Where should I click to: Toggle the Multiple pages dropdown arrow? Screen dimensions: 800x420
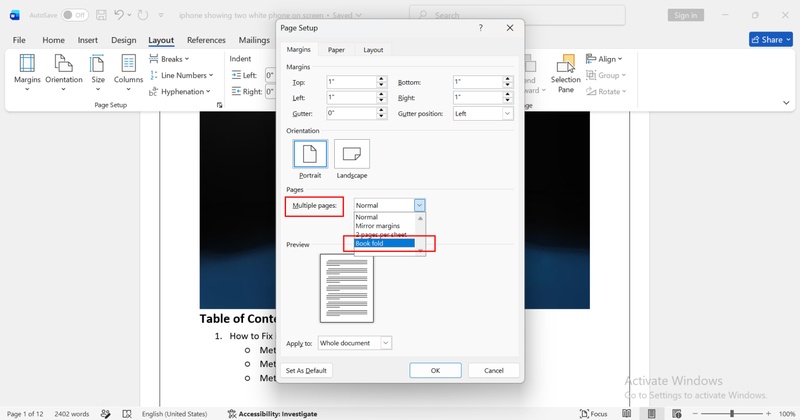tap(419, 205)
